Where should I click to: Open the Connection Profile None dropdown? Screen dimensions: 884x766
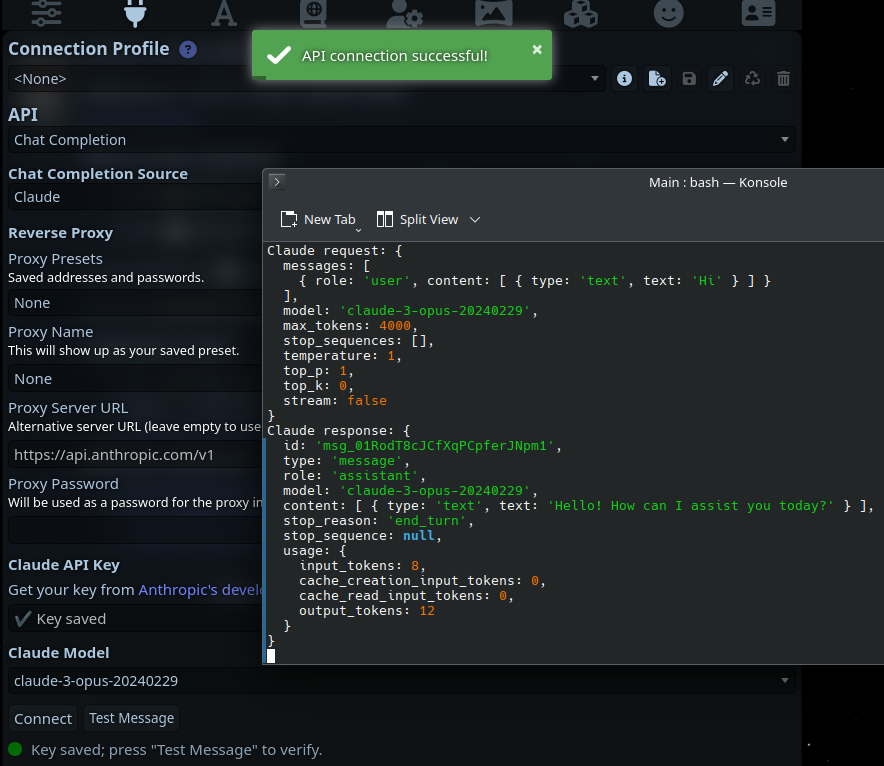pos(307,79)
